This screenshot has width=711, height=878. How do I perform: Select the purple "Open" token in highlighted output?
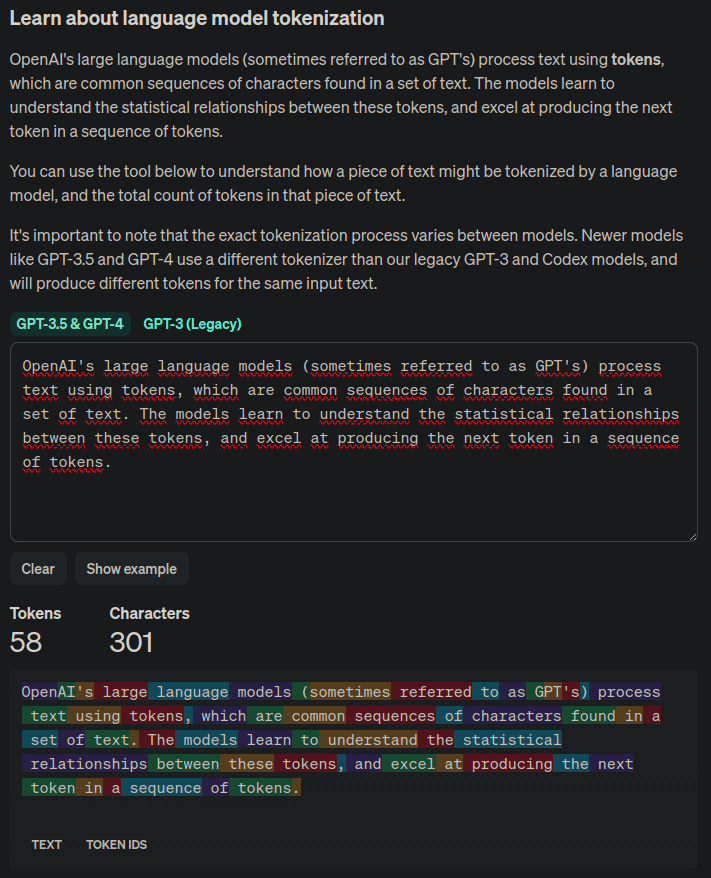point(40,692)
